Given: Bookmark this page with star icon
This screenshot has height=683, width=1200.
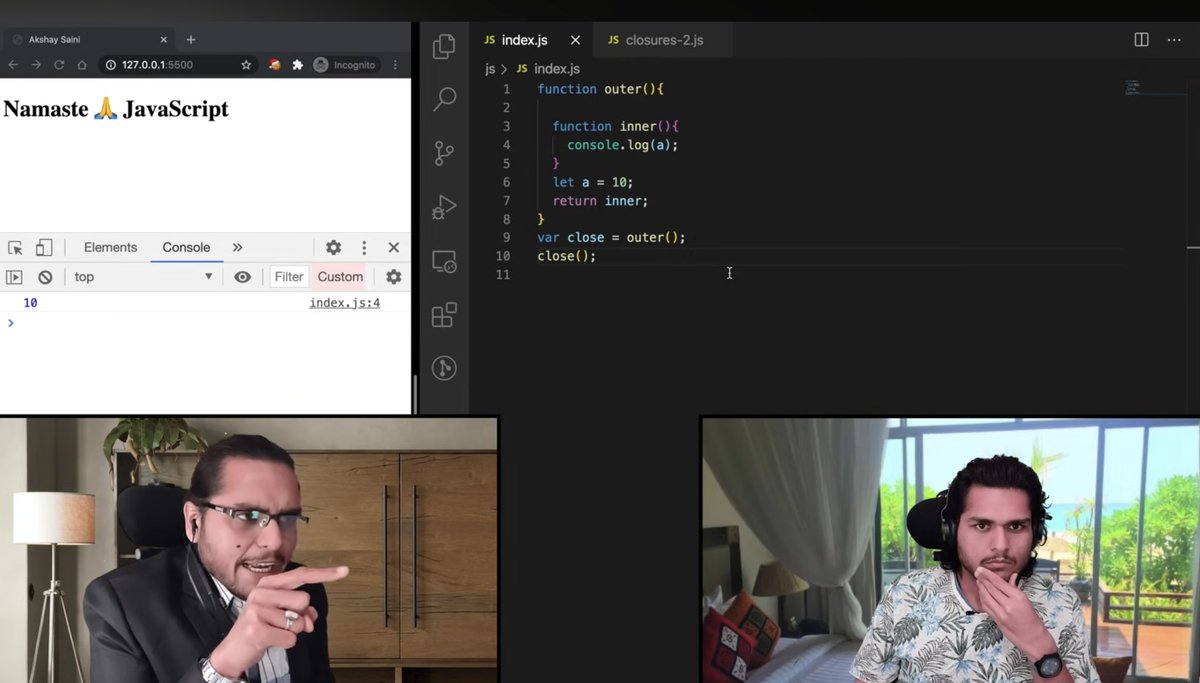Looking at the screenshot, I should point(246,65).
